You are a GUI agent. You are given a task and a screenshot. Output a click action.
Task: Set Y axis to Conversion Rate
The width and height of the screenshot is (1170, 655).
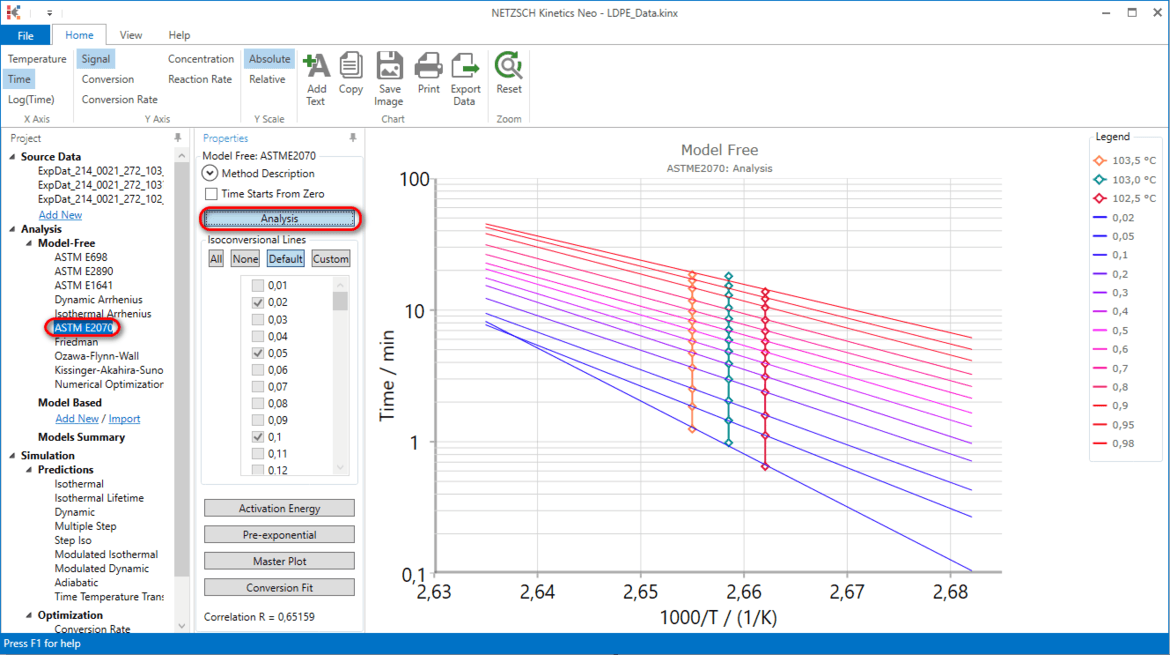[119, 99]
